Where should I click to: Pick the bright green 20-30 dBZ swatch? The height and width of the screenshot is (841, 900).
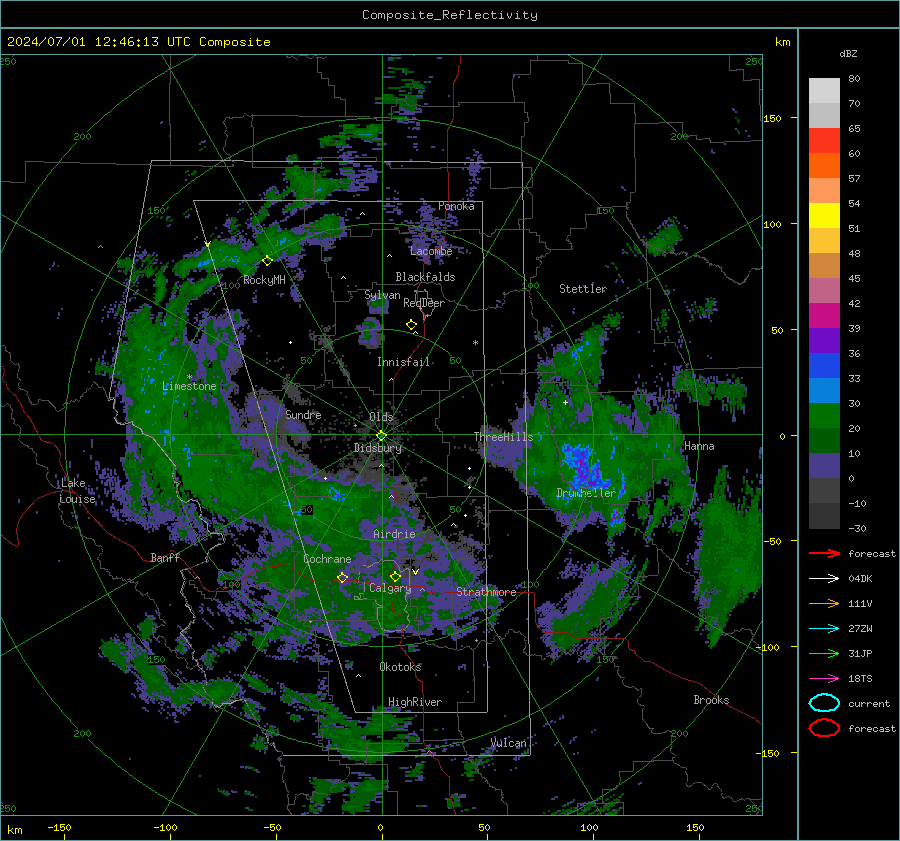(824, 416)
